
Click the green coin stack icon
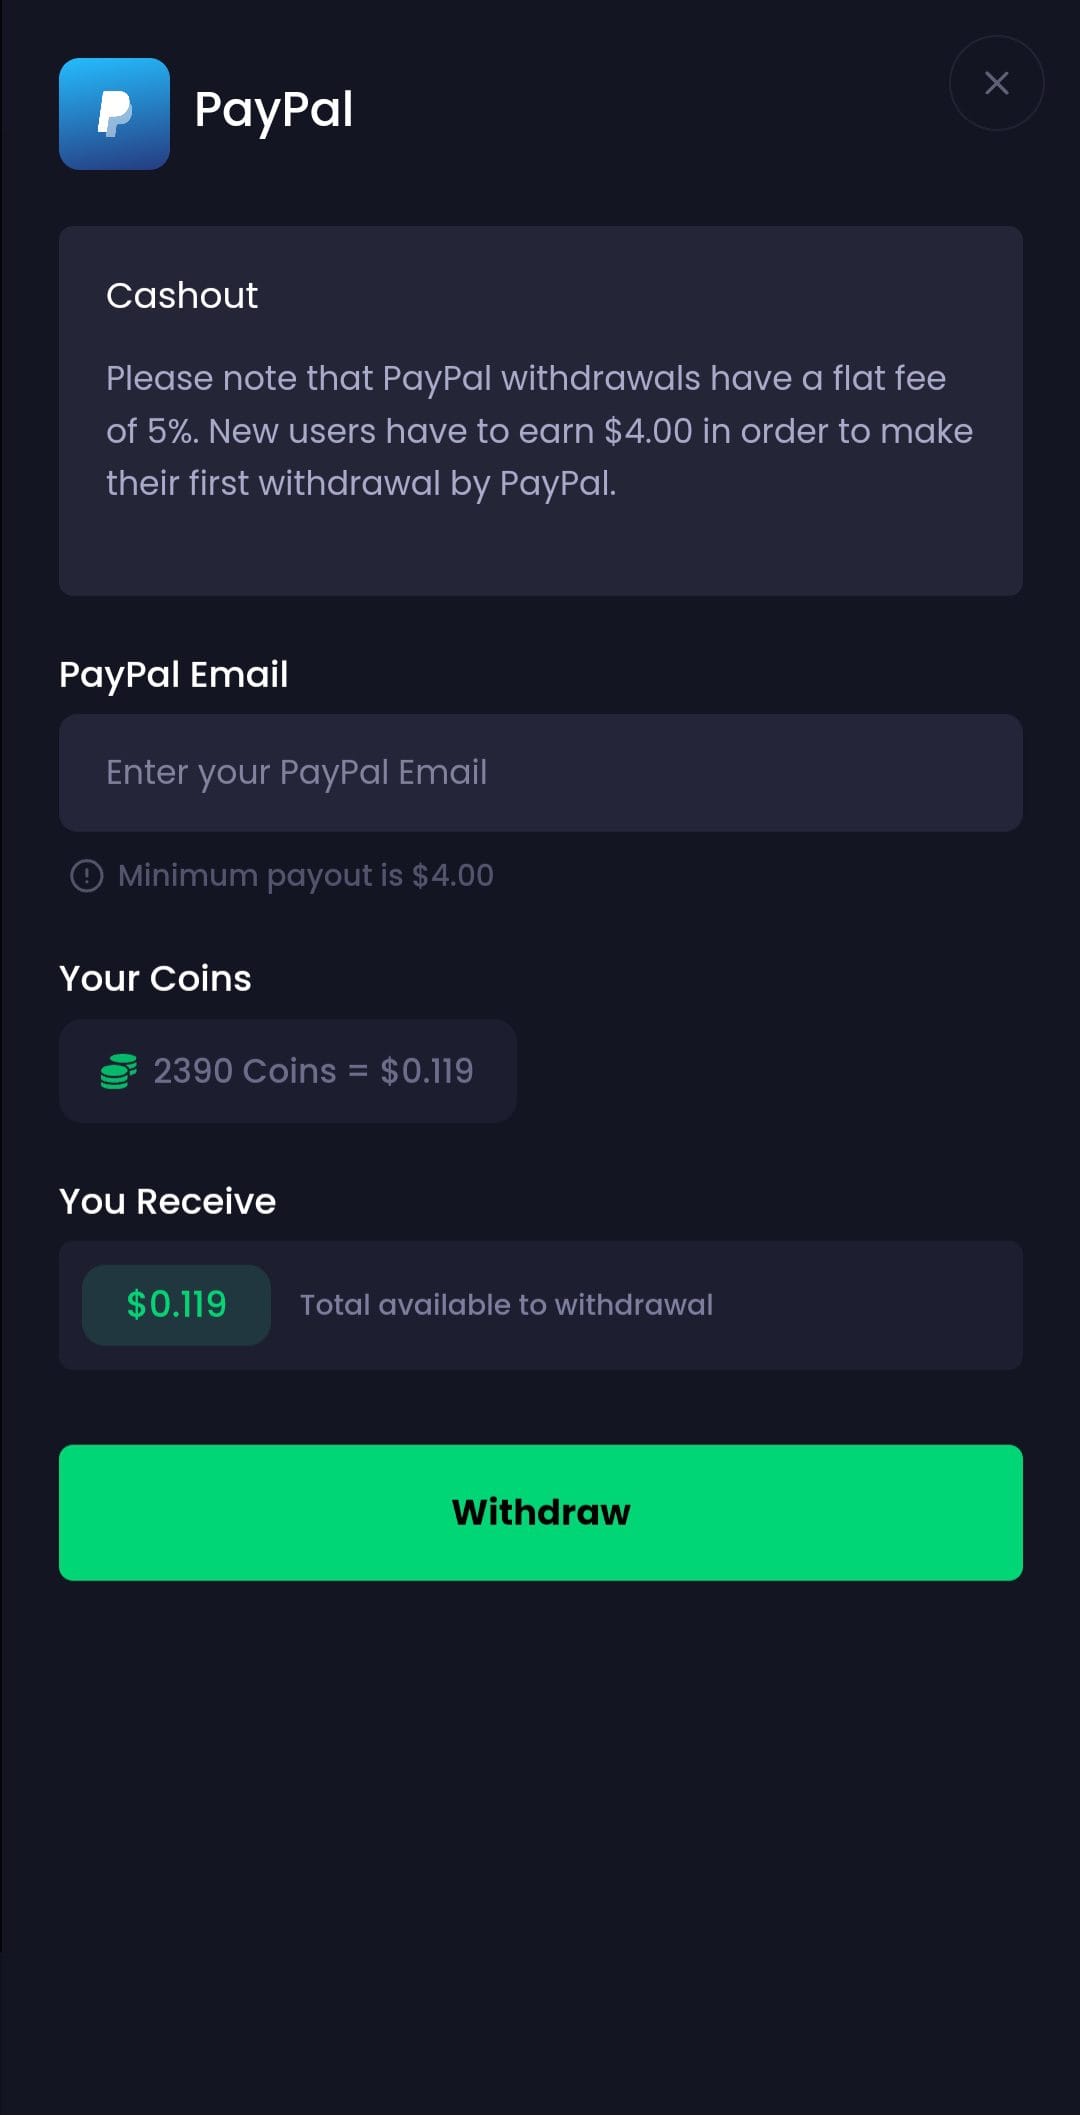click(118, 1071)
